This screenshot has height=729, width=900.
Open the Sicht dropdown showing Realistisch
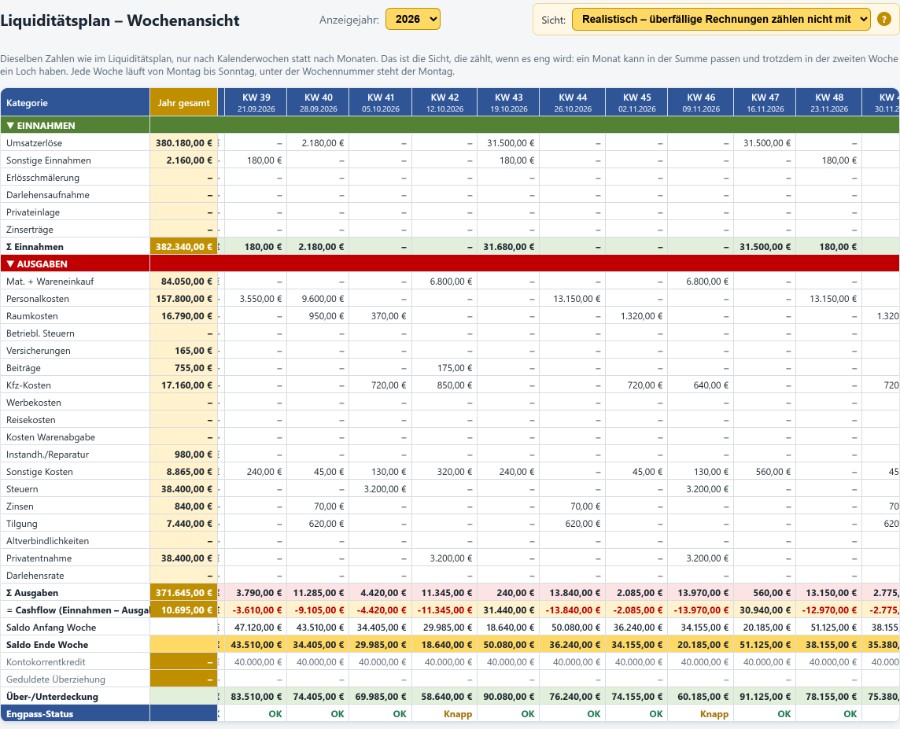pos(721,20)
